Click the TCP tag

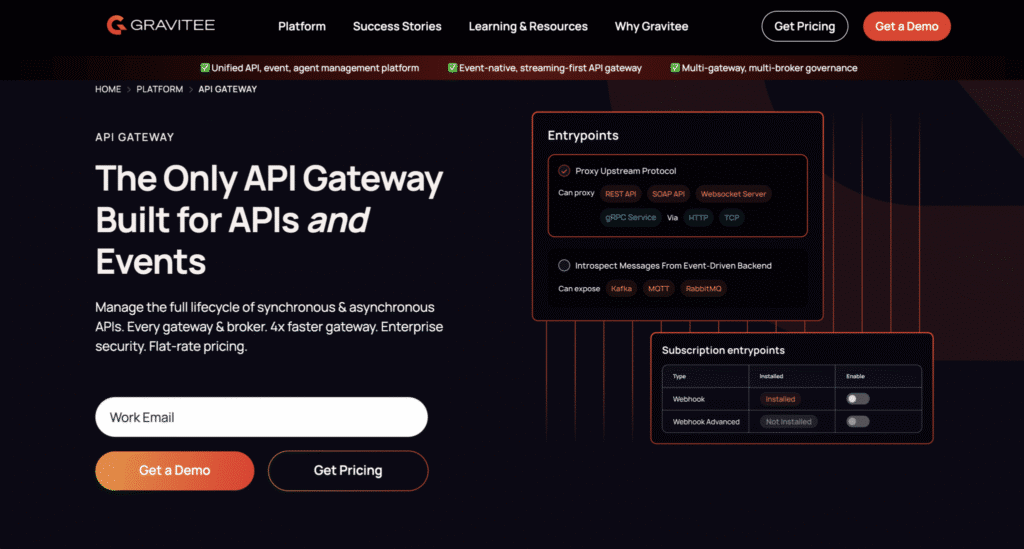click(x=731, y=218)
